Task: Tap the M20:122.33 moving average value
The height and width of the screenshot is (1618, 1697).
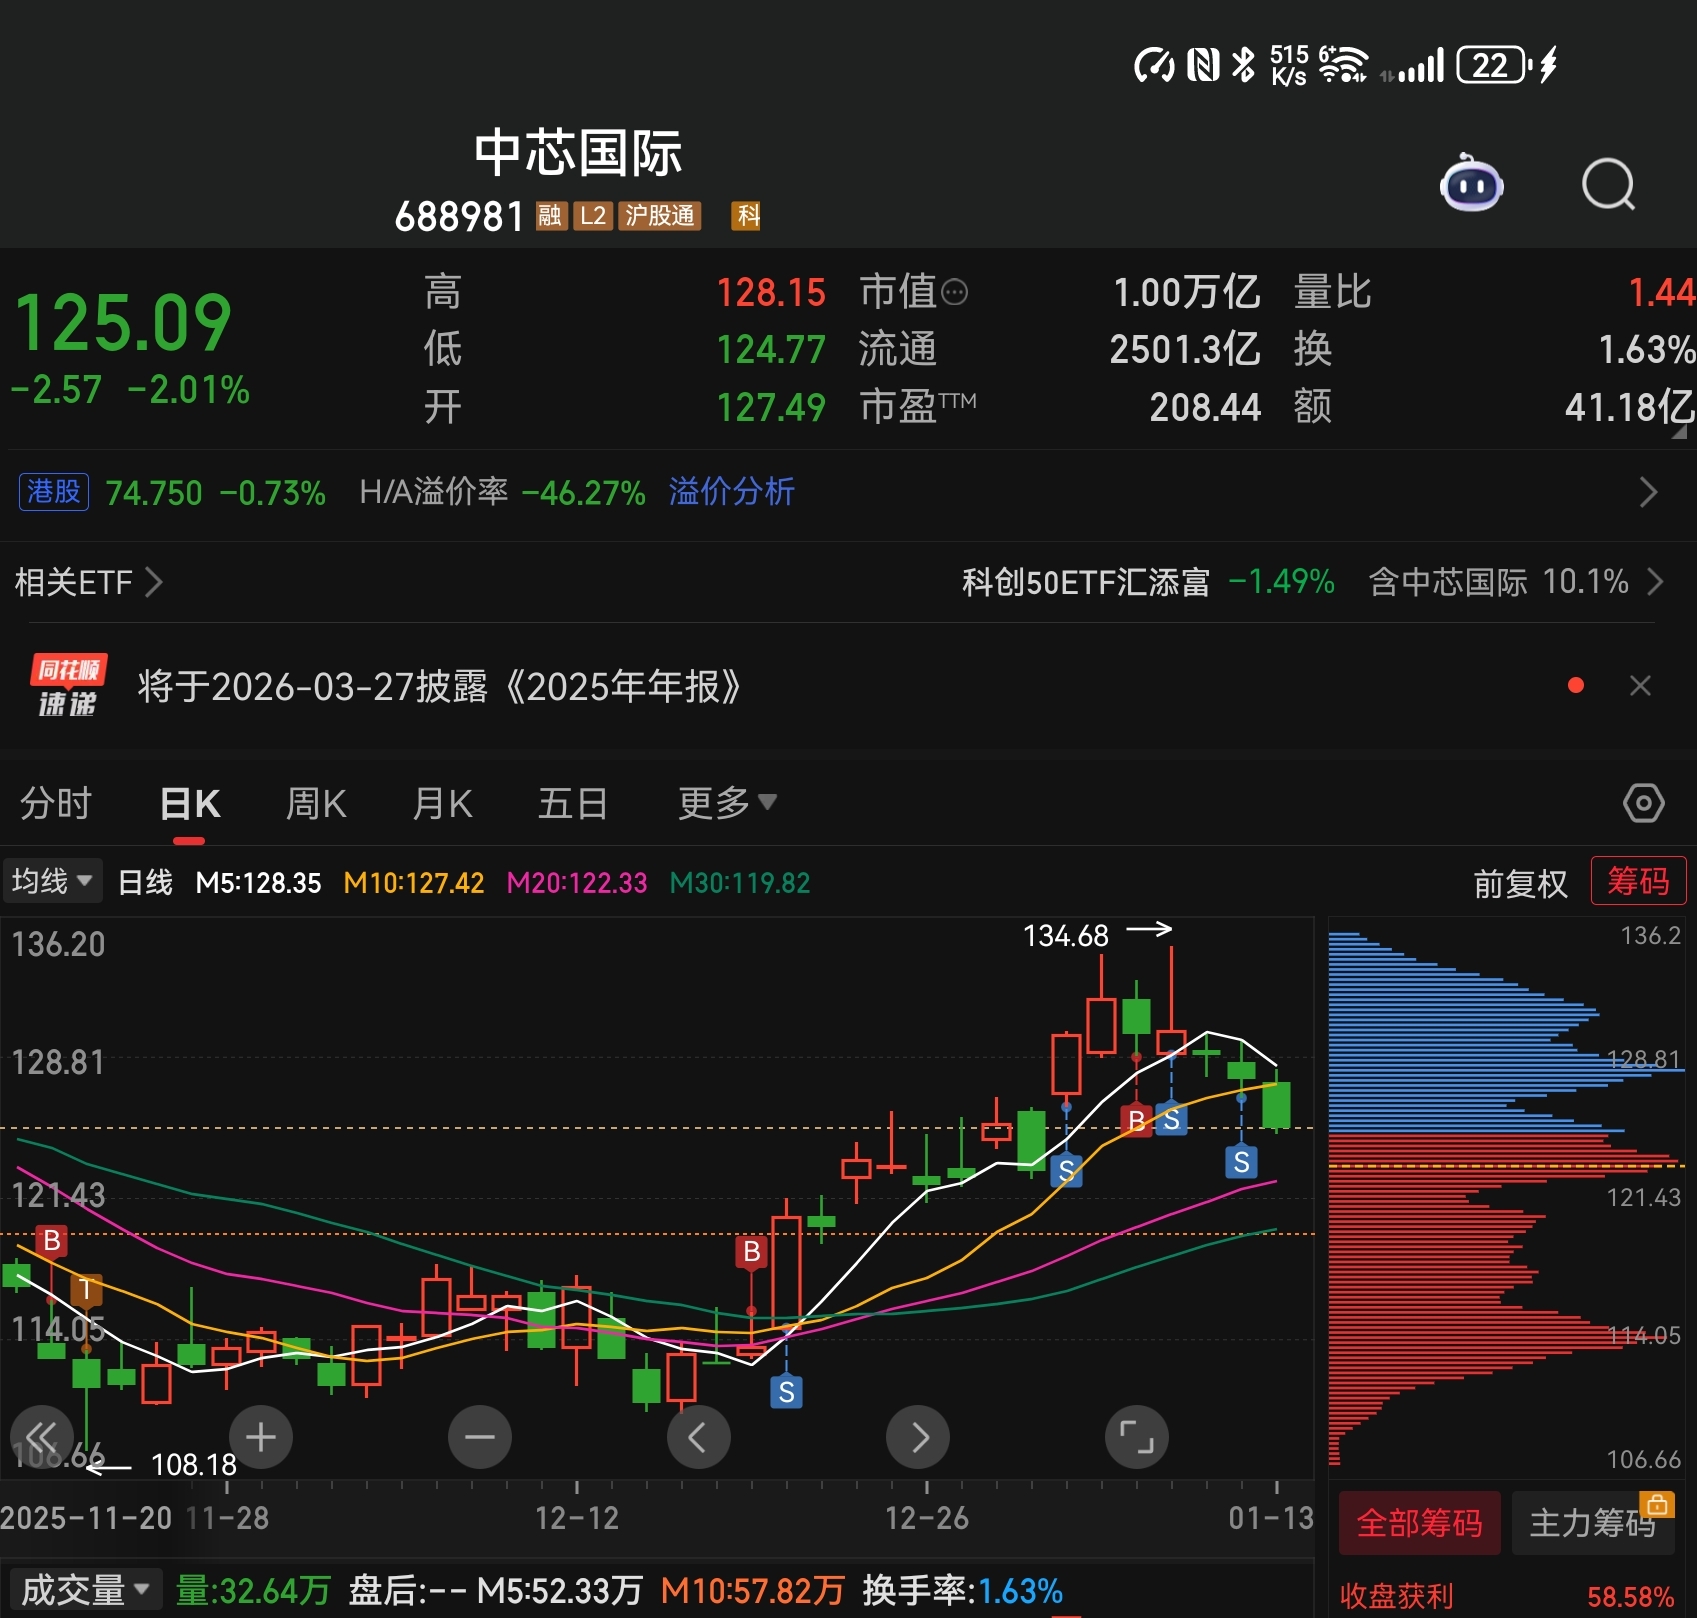Action: click(x=577, y=883)
